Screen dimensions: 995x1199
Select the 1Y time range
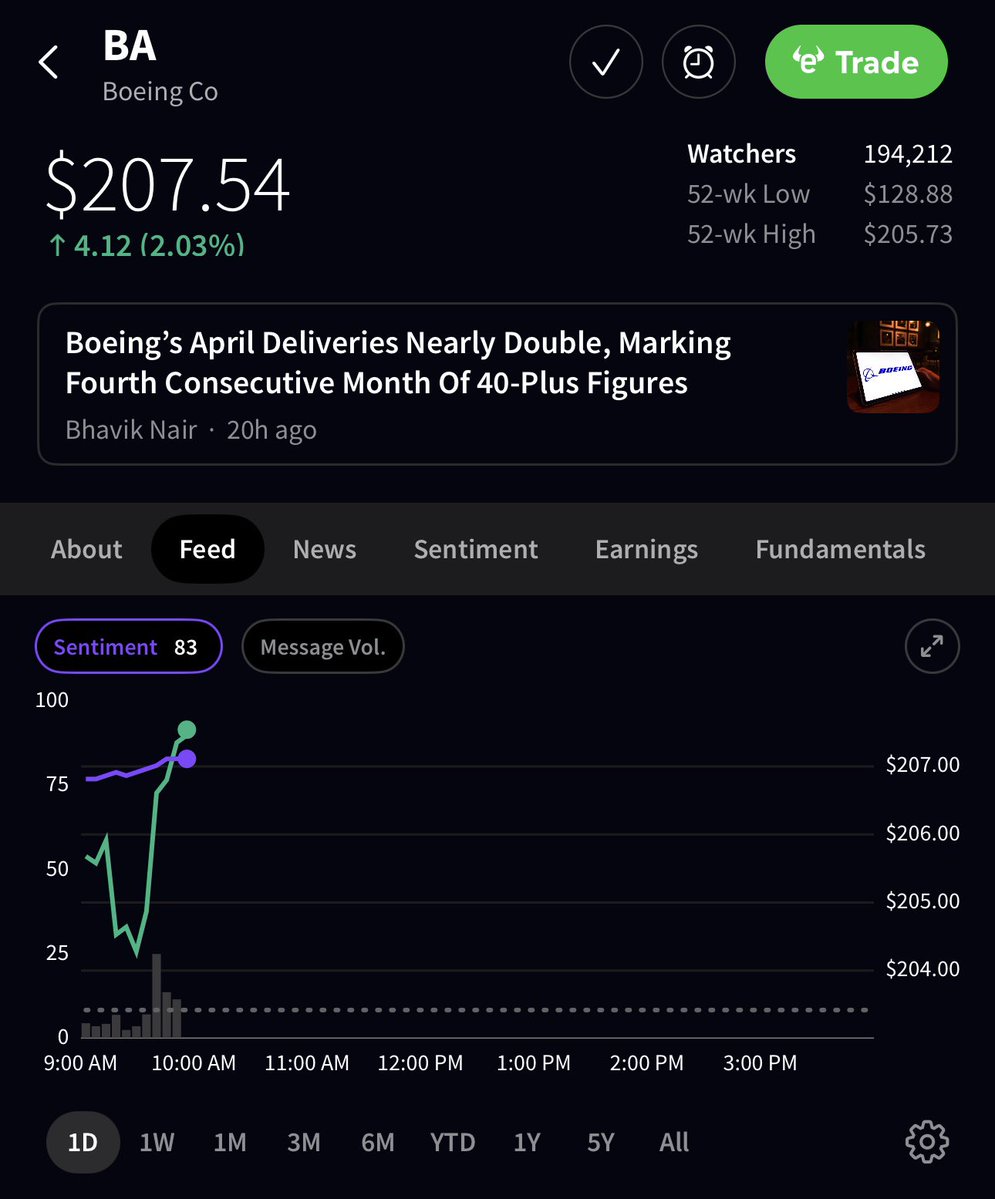pyautogui.click(x=527, y=1142)
